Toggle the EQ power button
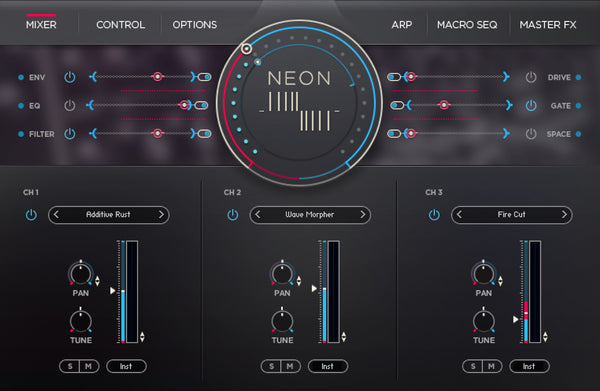The height and width of the screenshot is (391, 600). pos(70,105)
